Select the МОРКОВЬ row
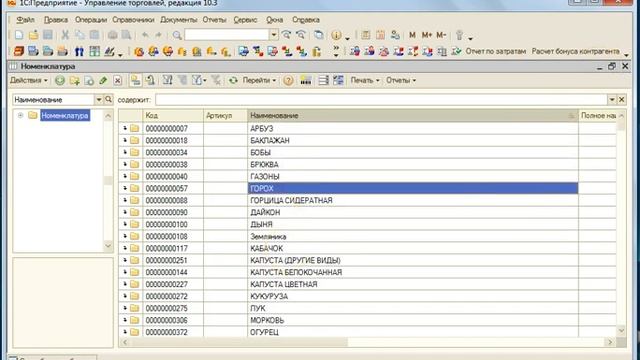Image resolution: width=640 pixels, height=360 pixels. [x=367, y=320]
